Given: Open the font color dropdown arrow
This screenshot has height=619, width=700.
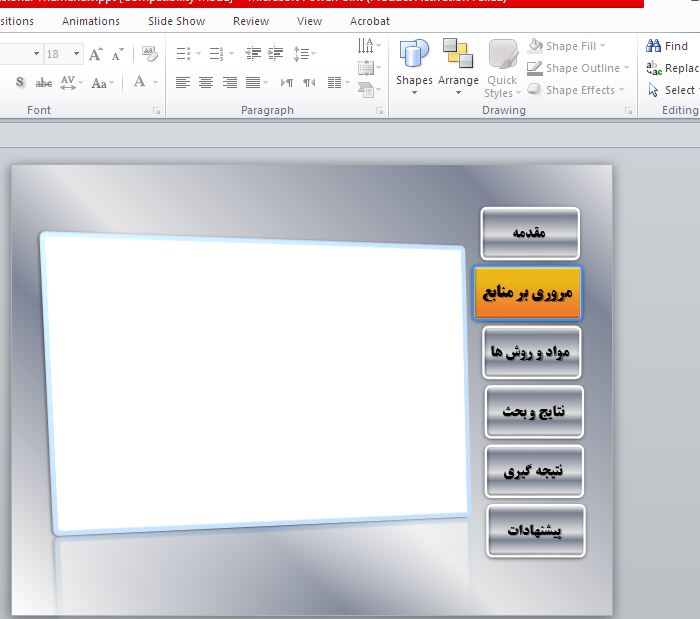Looking at the screenshot, I should click(155, 83).
